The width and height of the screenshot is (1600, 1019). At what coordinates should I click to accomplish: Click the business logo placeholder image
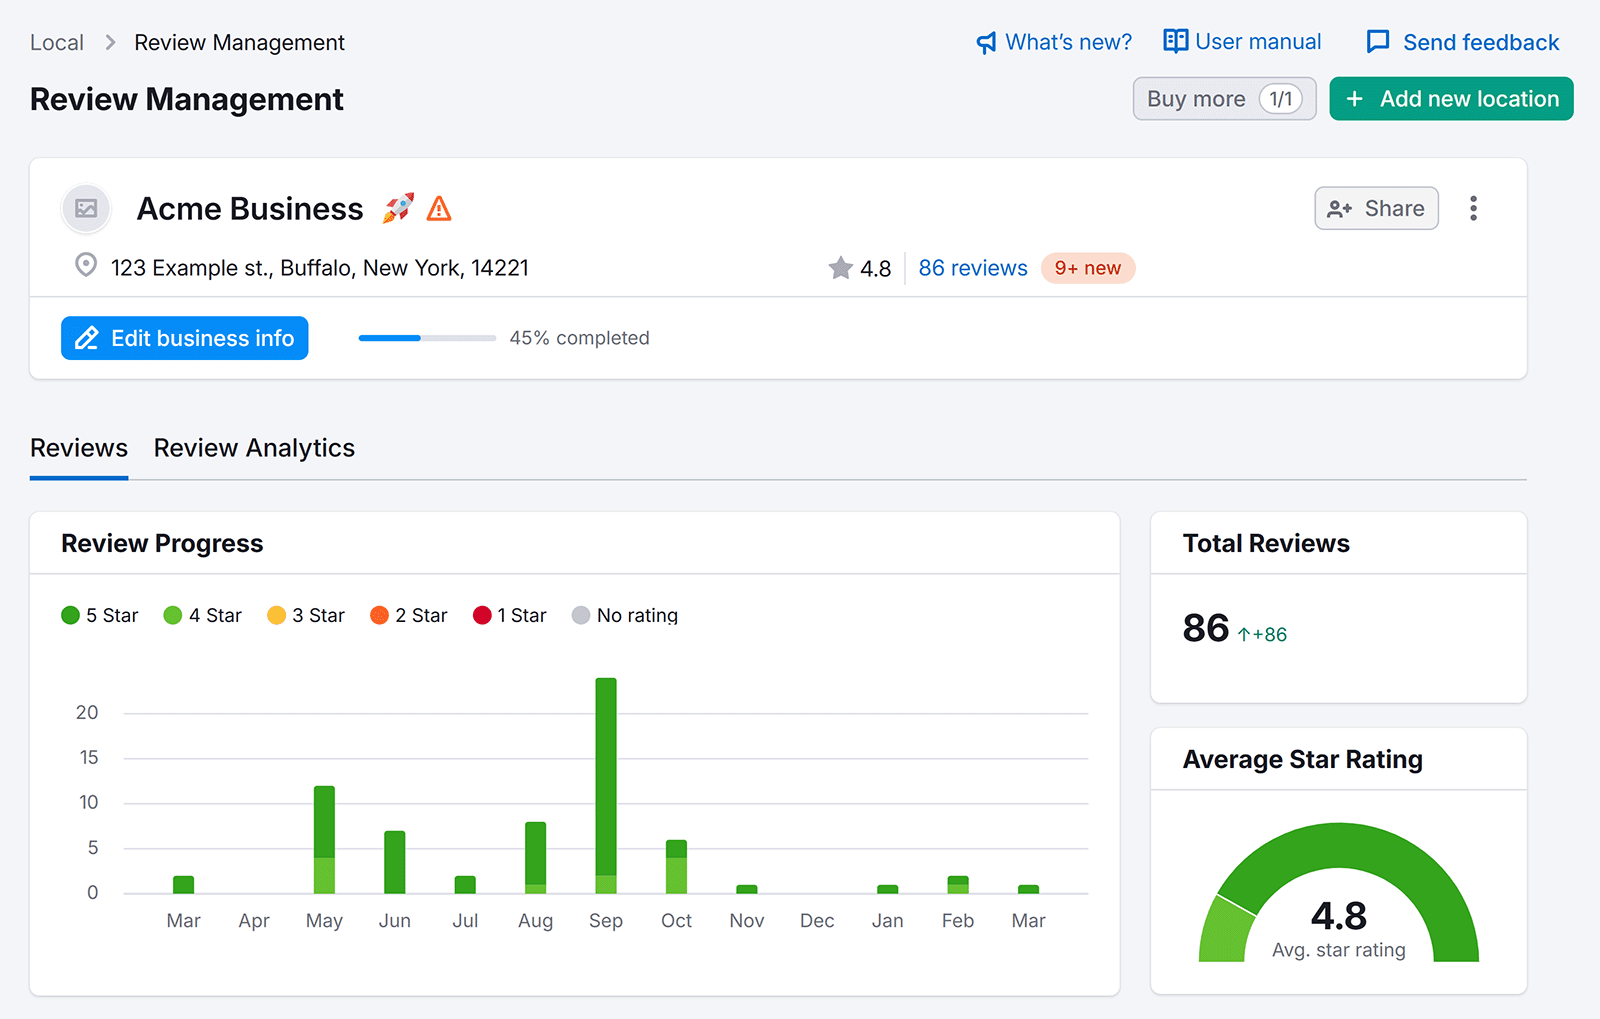click(86, 208)
